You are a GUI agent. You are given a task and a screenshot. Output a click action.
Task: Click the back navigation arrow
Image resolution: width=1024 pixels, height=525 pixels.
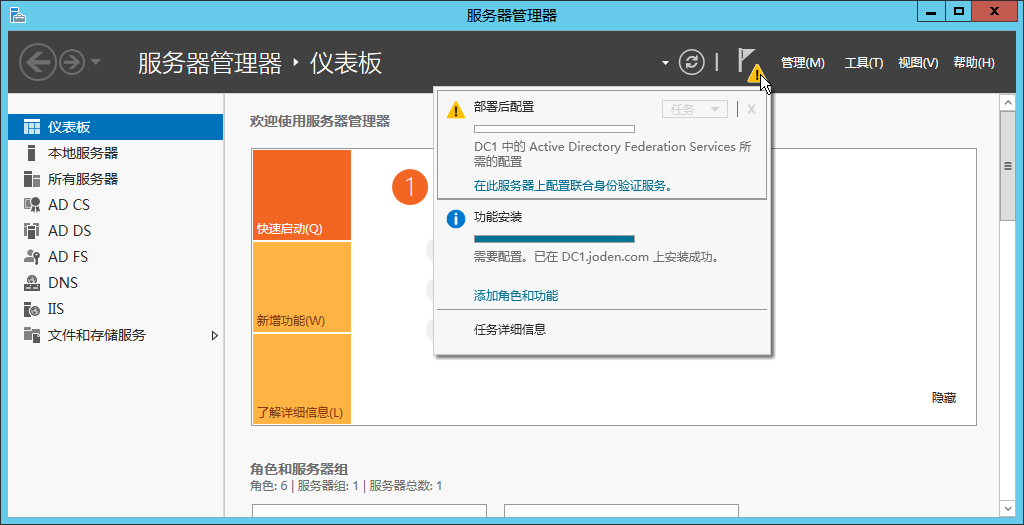(x=38, y=63)
